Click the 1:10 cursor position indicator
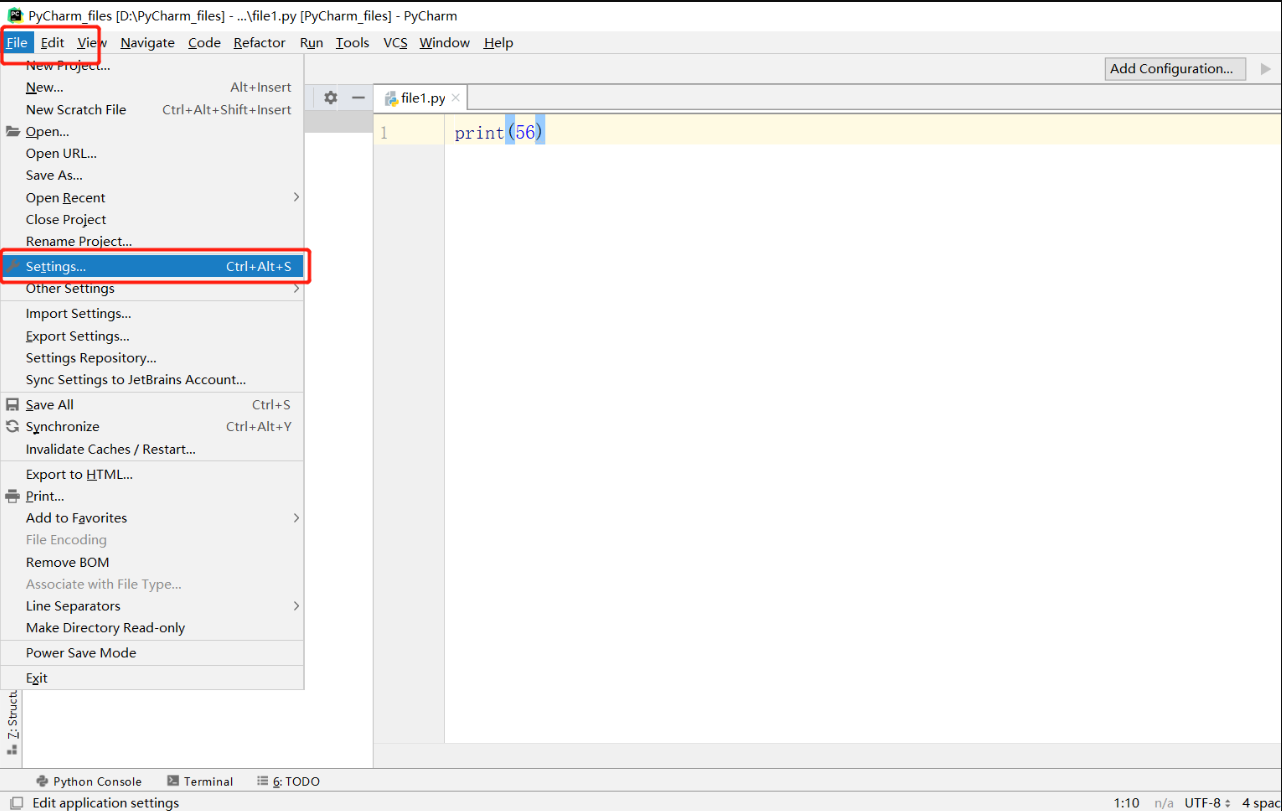The image size is (1282, 811). click(1126, 802)
